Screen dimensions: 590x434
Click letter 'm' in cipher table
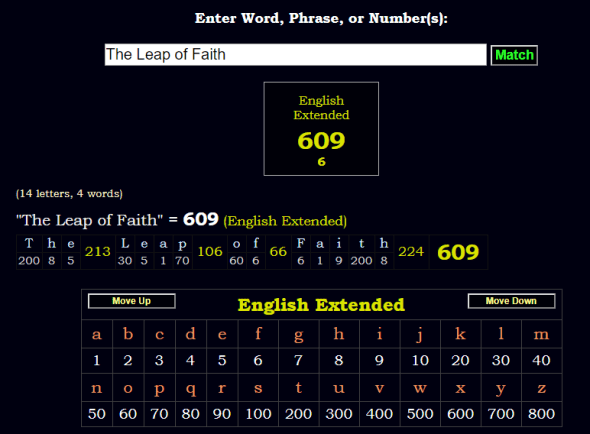pyautogui.click(x=541, y=334)
